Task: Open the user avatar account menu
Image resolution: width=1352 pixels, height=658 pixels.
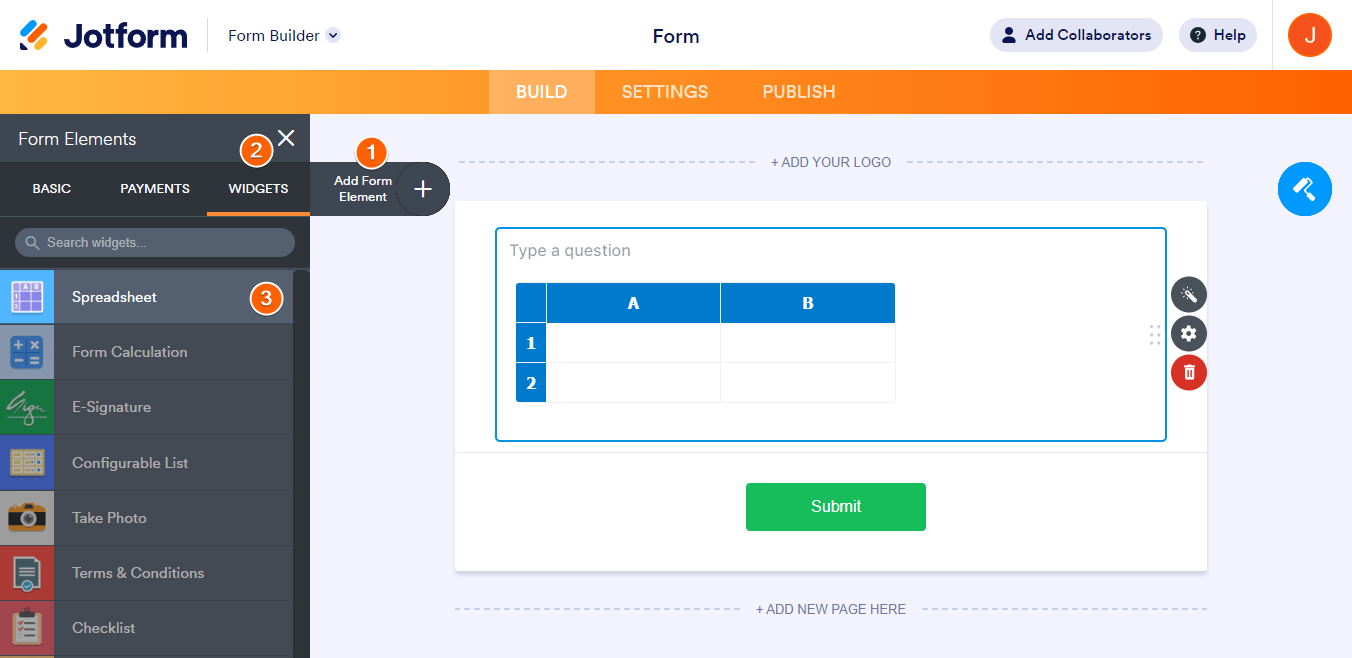Action: tap(1309, 36)
